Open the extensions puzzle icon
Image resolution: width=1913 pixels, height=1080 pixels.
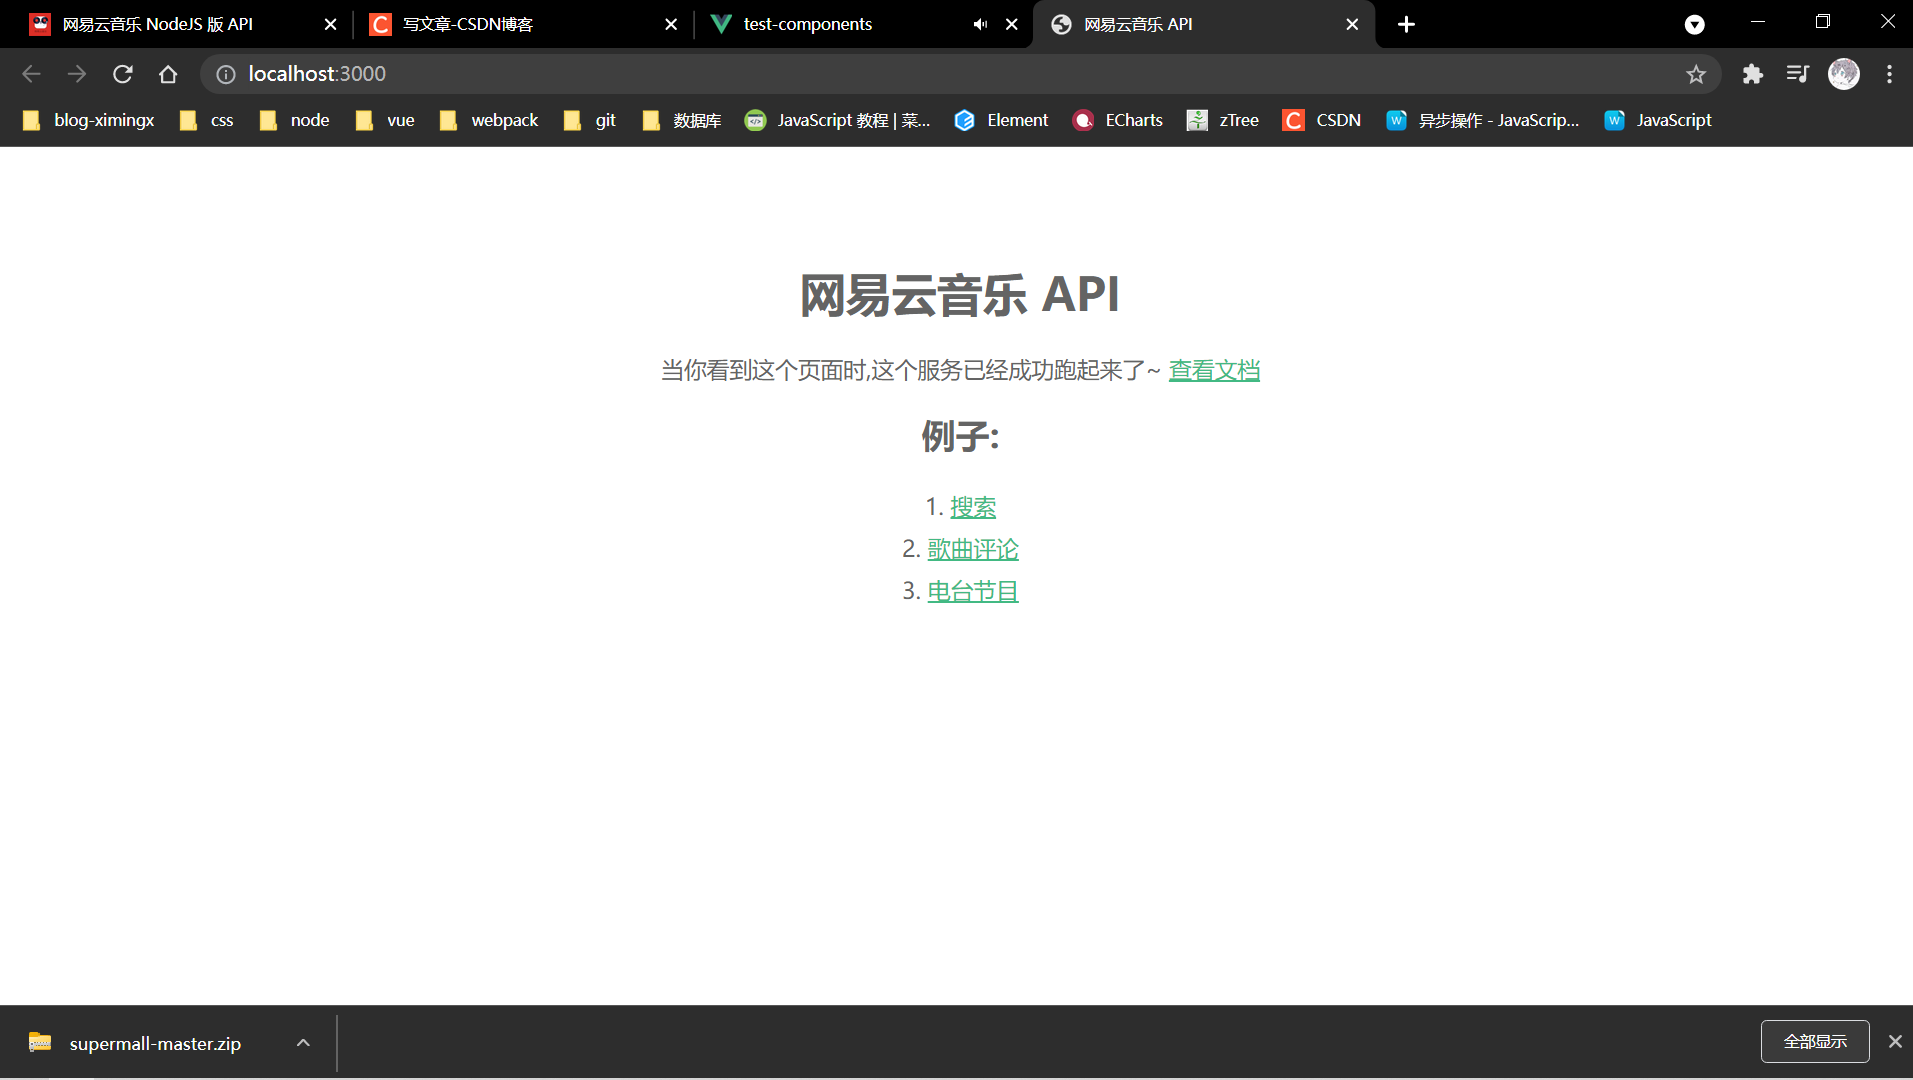click(x=1752, y=74)
